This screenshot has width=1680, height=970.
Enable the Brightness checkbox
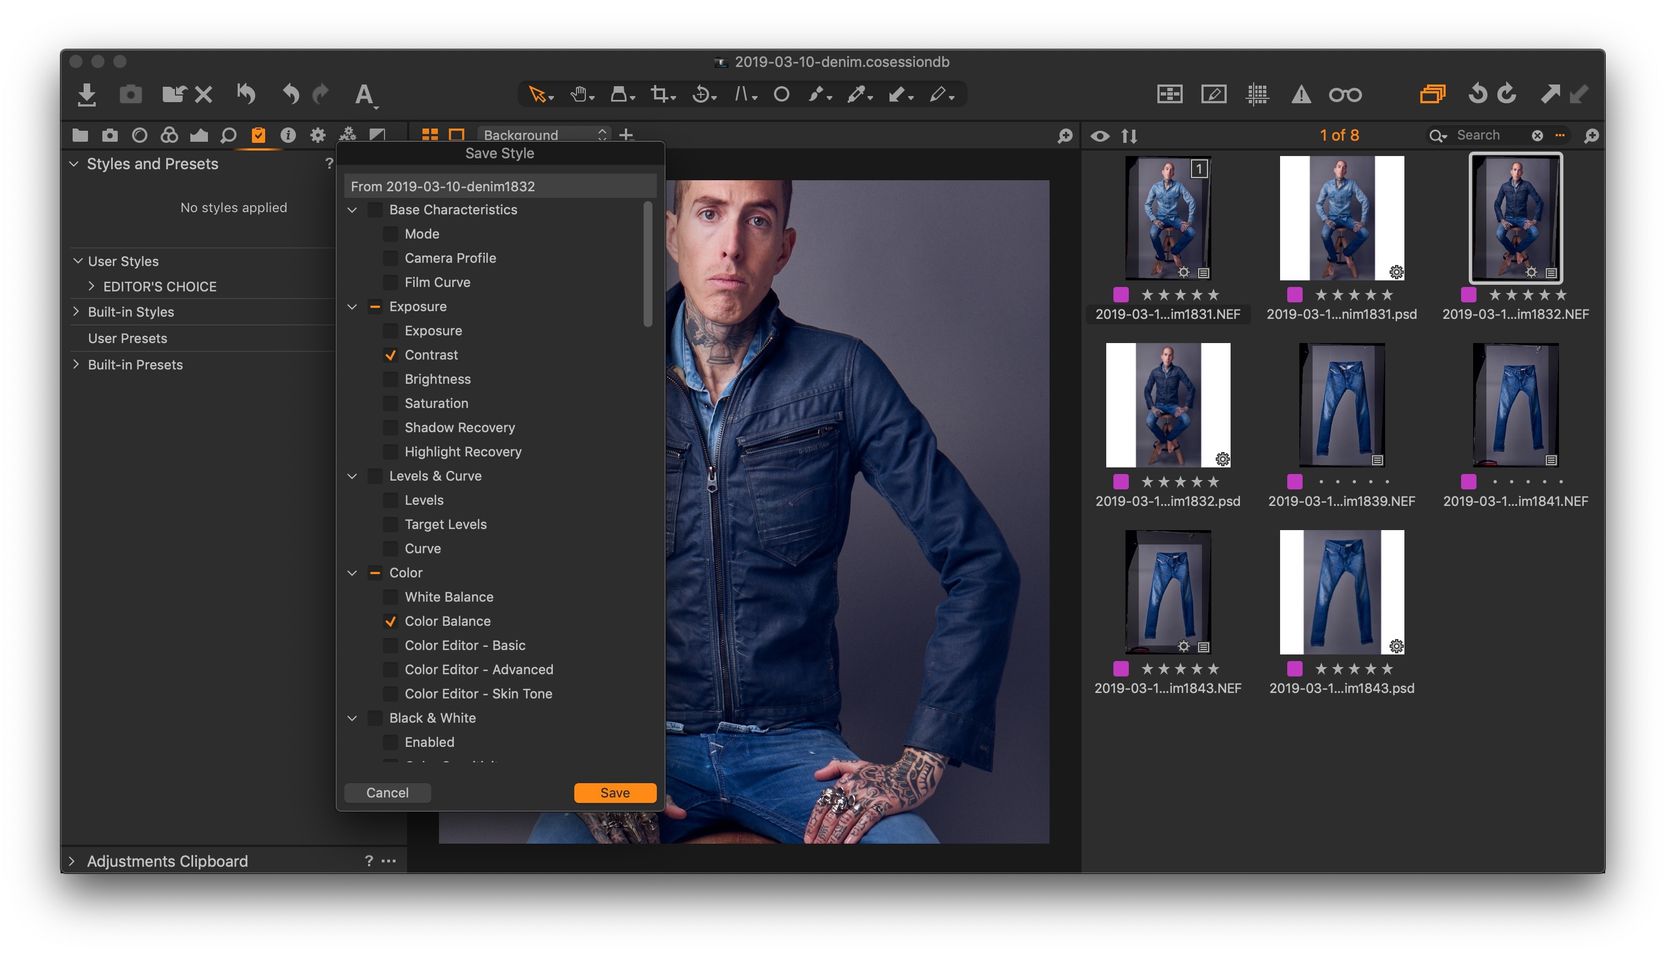391,379
